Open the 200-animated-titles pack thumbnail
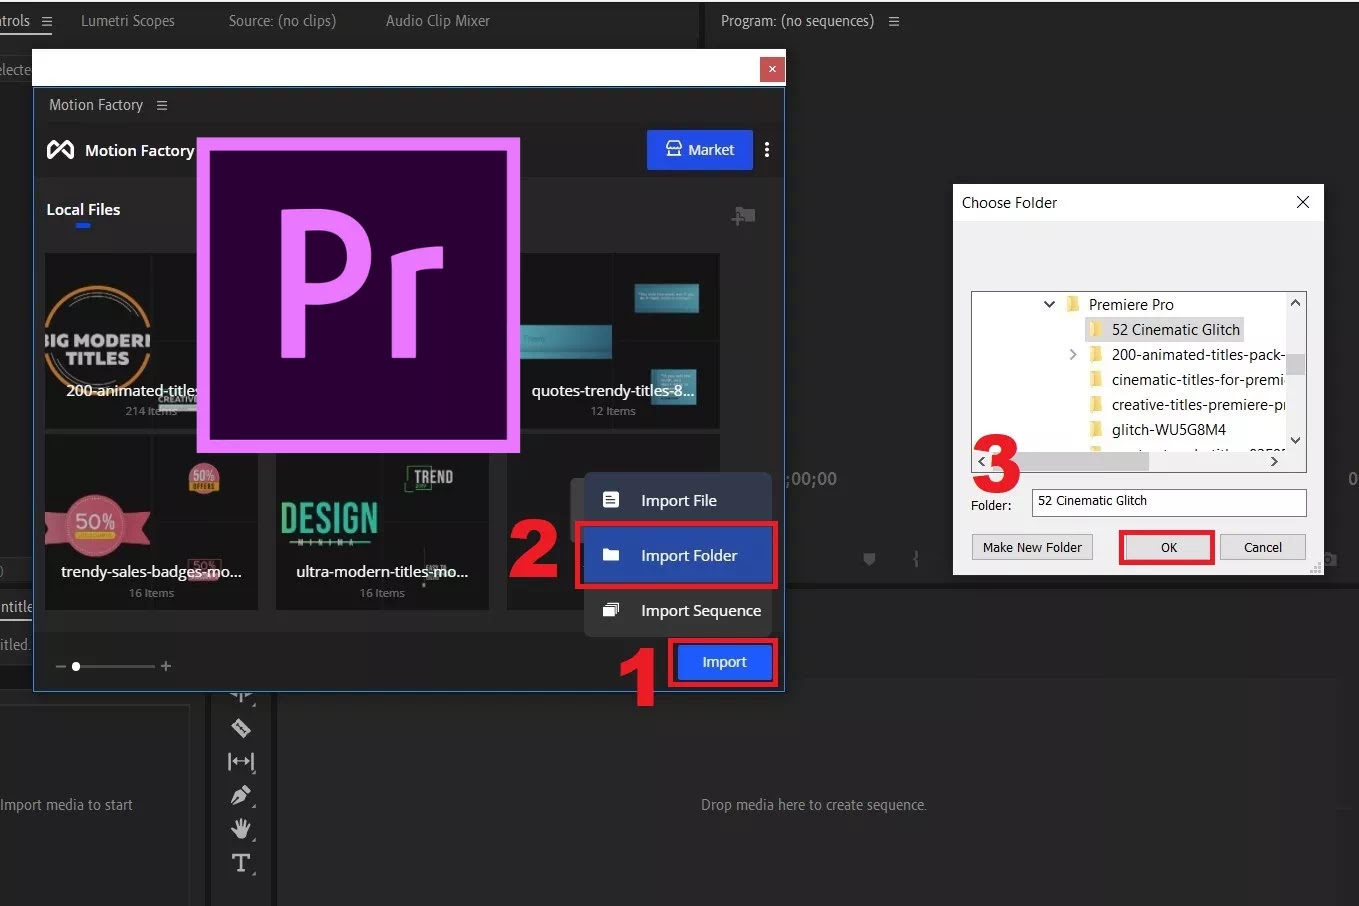This screenshot has width=1359, height=906. coord(120,341)
